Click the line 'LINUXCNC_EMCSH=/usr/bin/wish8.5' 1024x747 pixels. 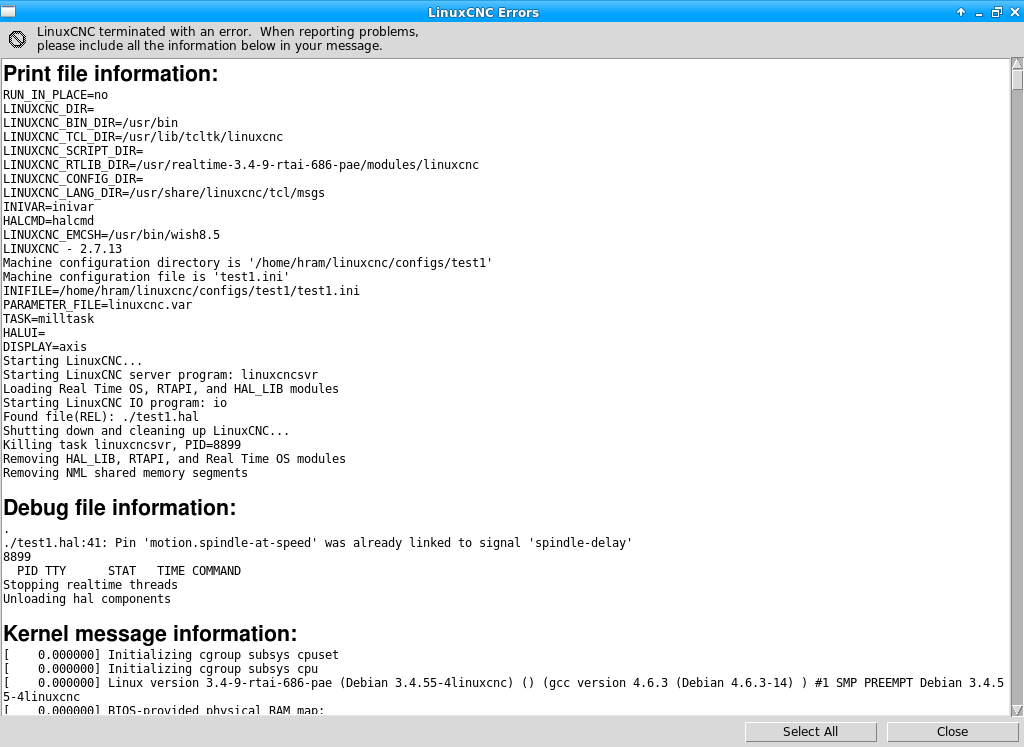click(x=112, y=235)
